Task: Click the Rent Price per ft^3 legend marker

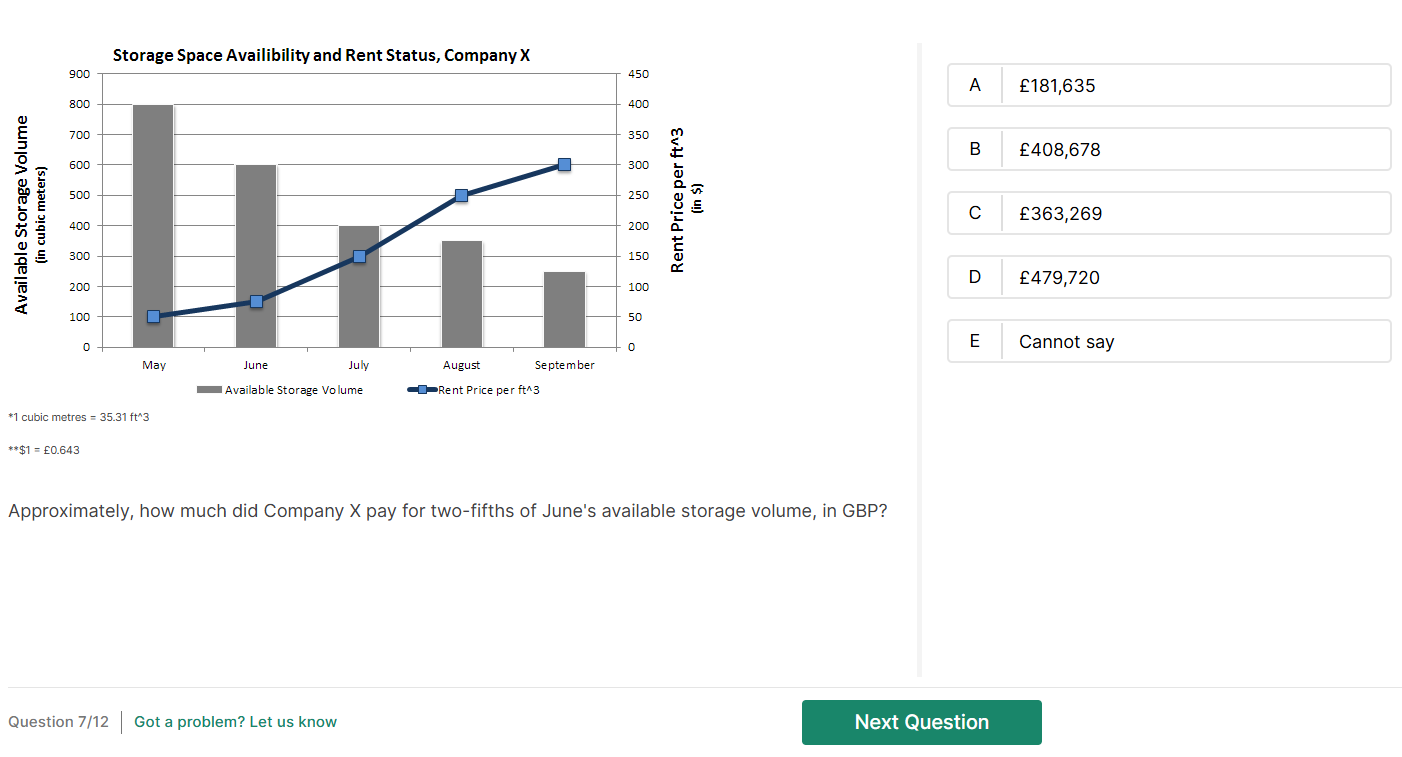Action: coord(422,390)
